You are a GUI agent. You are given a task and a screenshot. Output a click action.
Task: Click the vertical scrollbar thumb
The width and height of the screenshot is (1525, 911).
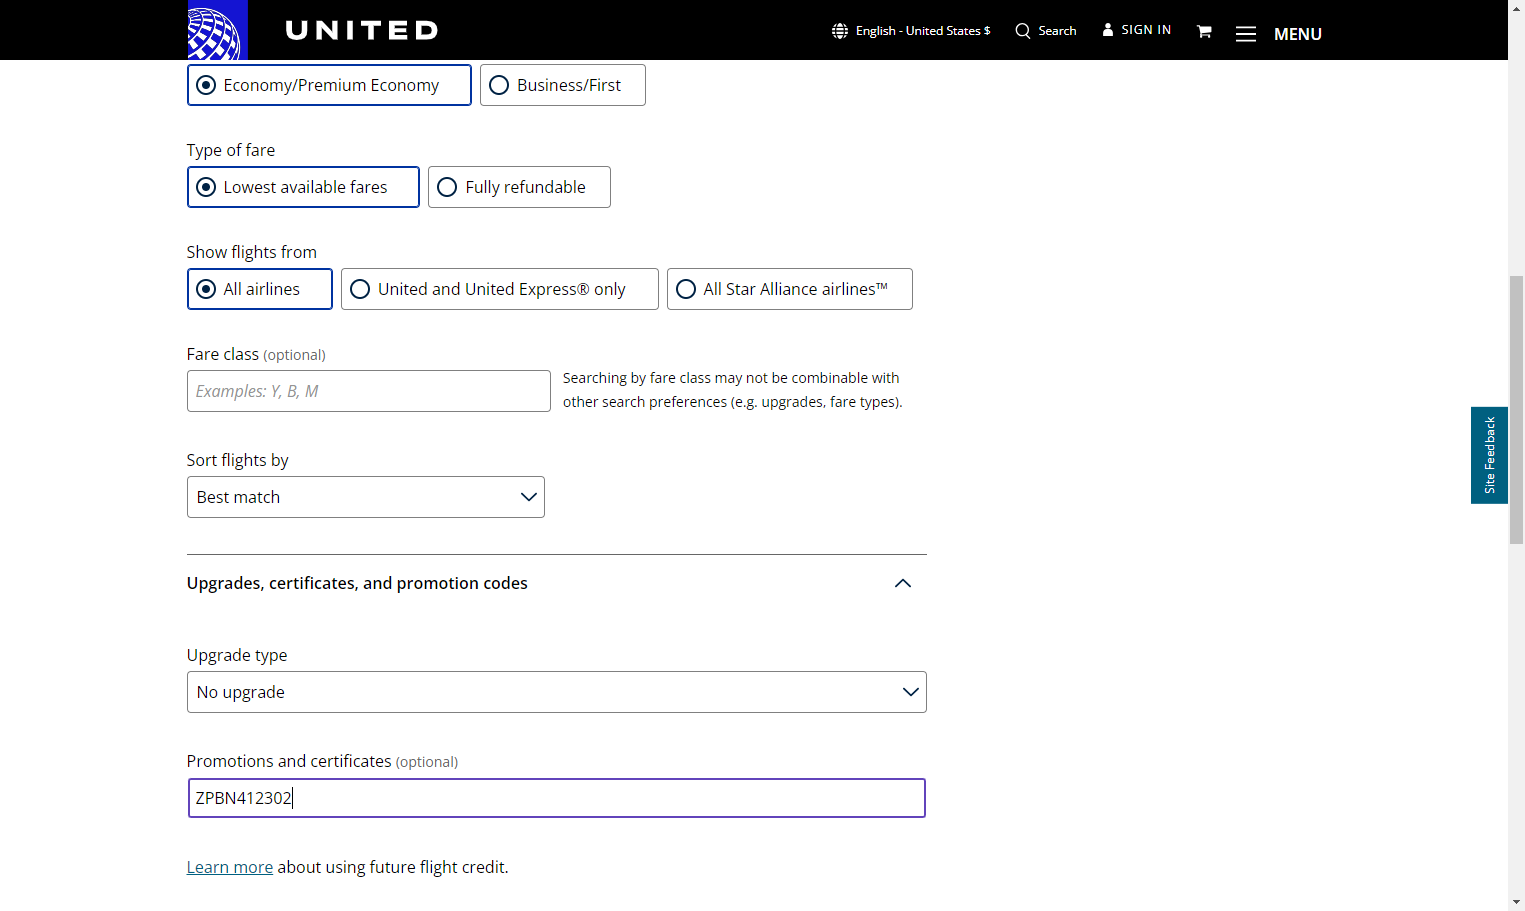[x=1516, y=410]
